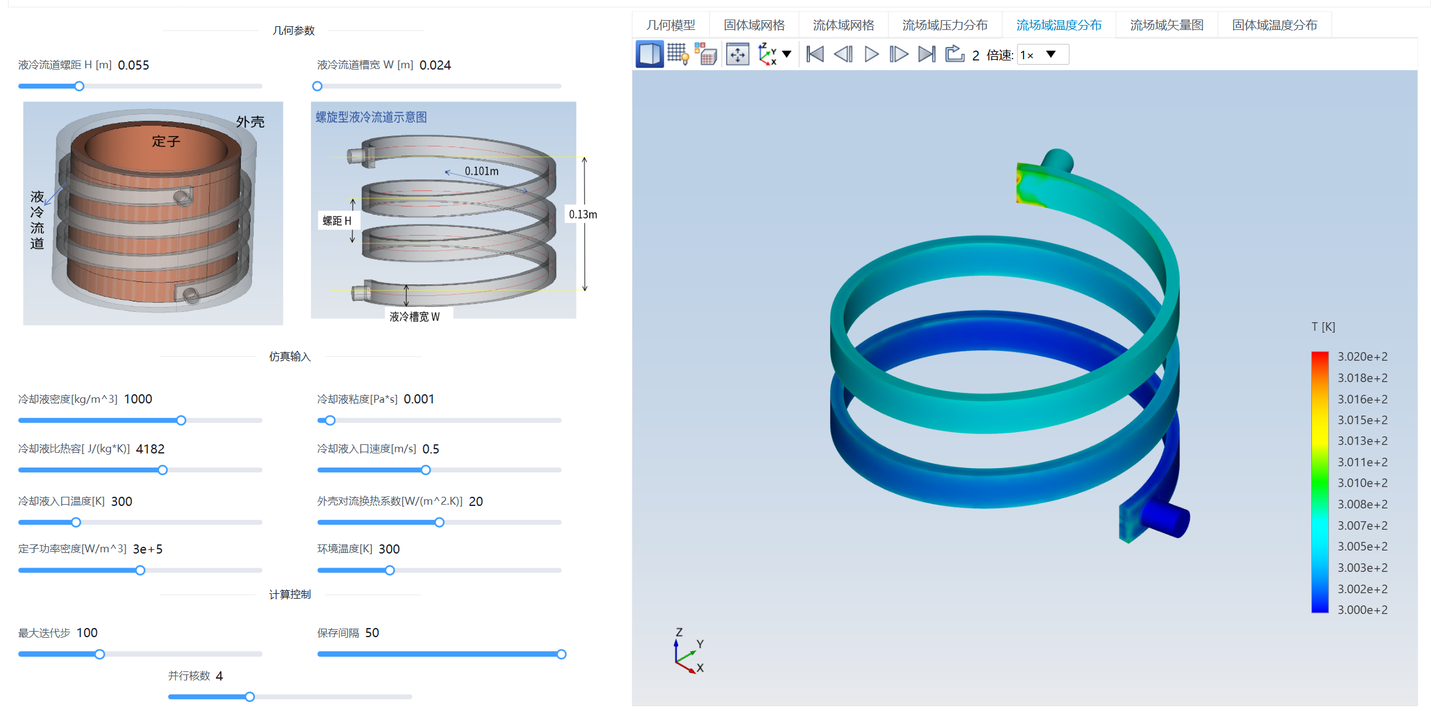The image size is (1440, 711).
Task: Switch to the 固体域网格 tab
Action: click(x=754, y=25)
